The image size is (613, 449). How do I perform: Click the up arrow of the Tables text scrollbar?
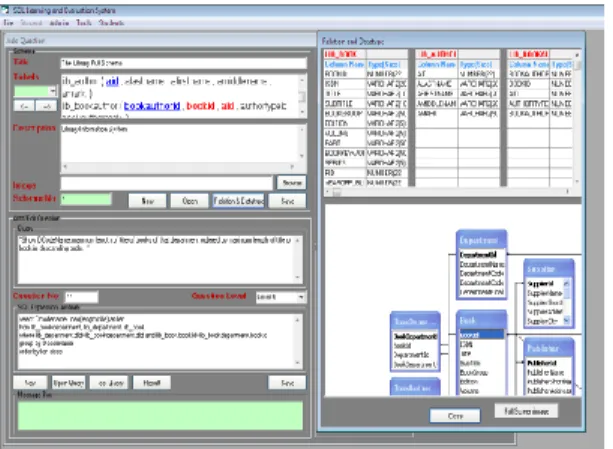pos(302,80)
